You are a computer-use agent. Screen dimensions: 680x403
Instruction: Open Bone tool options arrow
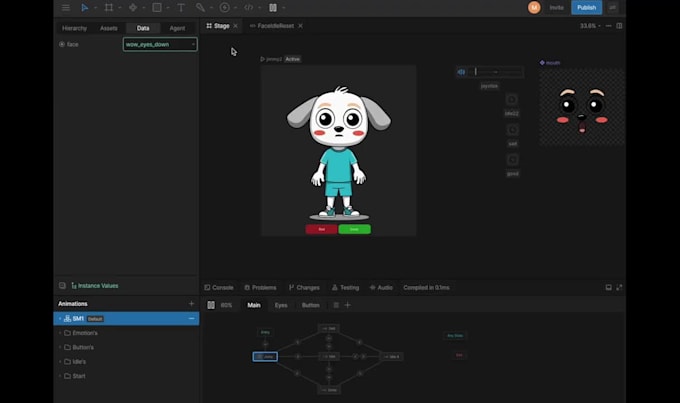pyautogui.click(x=211, y=8)
